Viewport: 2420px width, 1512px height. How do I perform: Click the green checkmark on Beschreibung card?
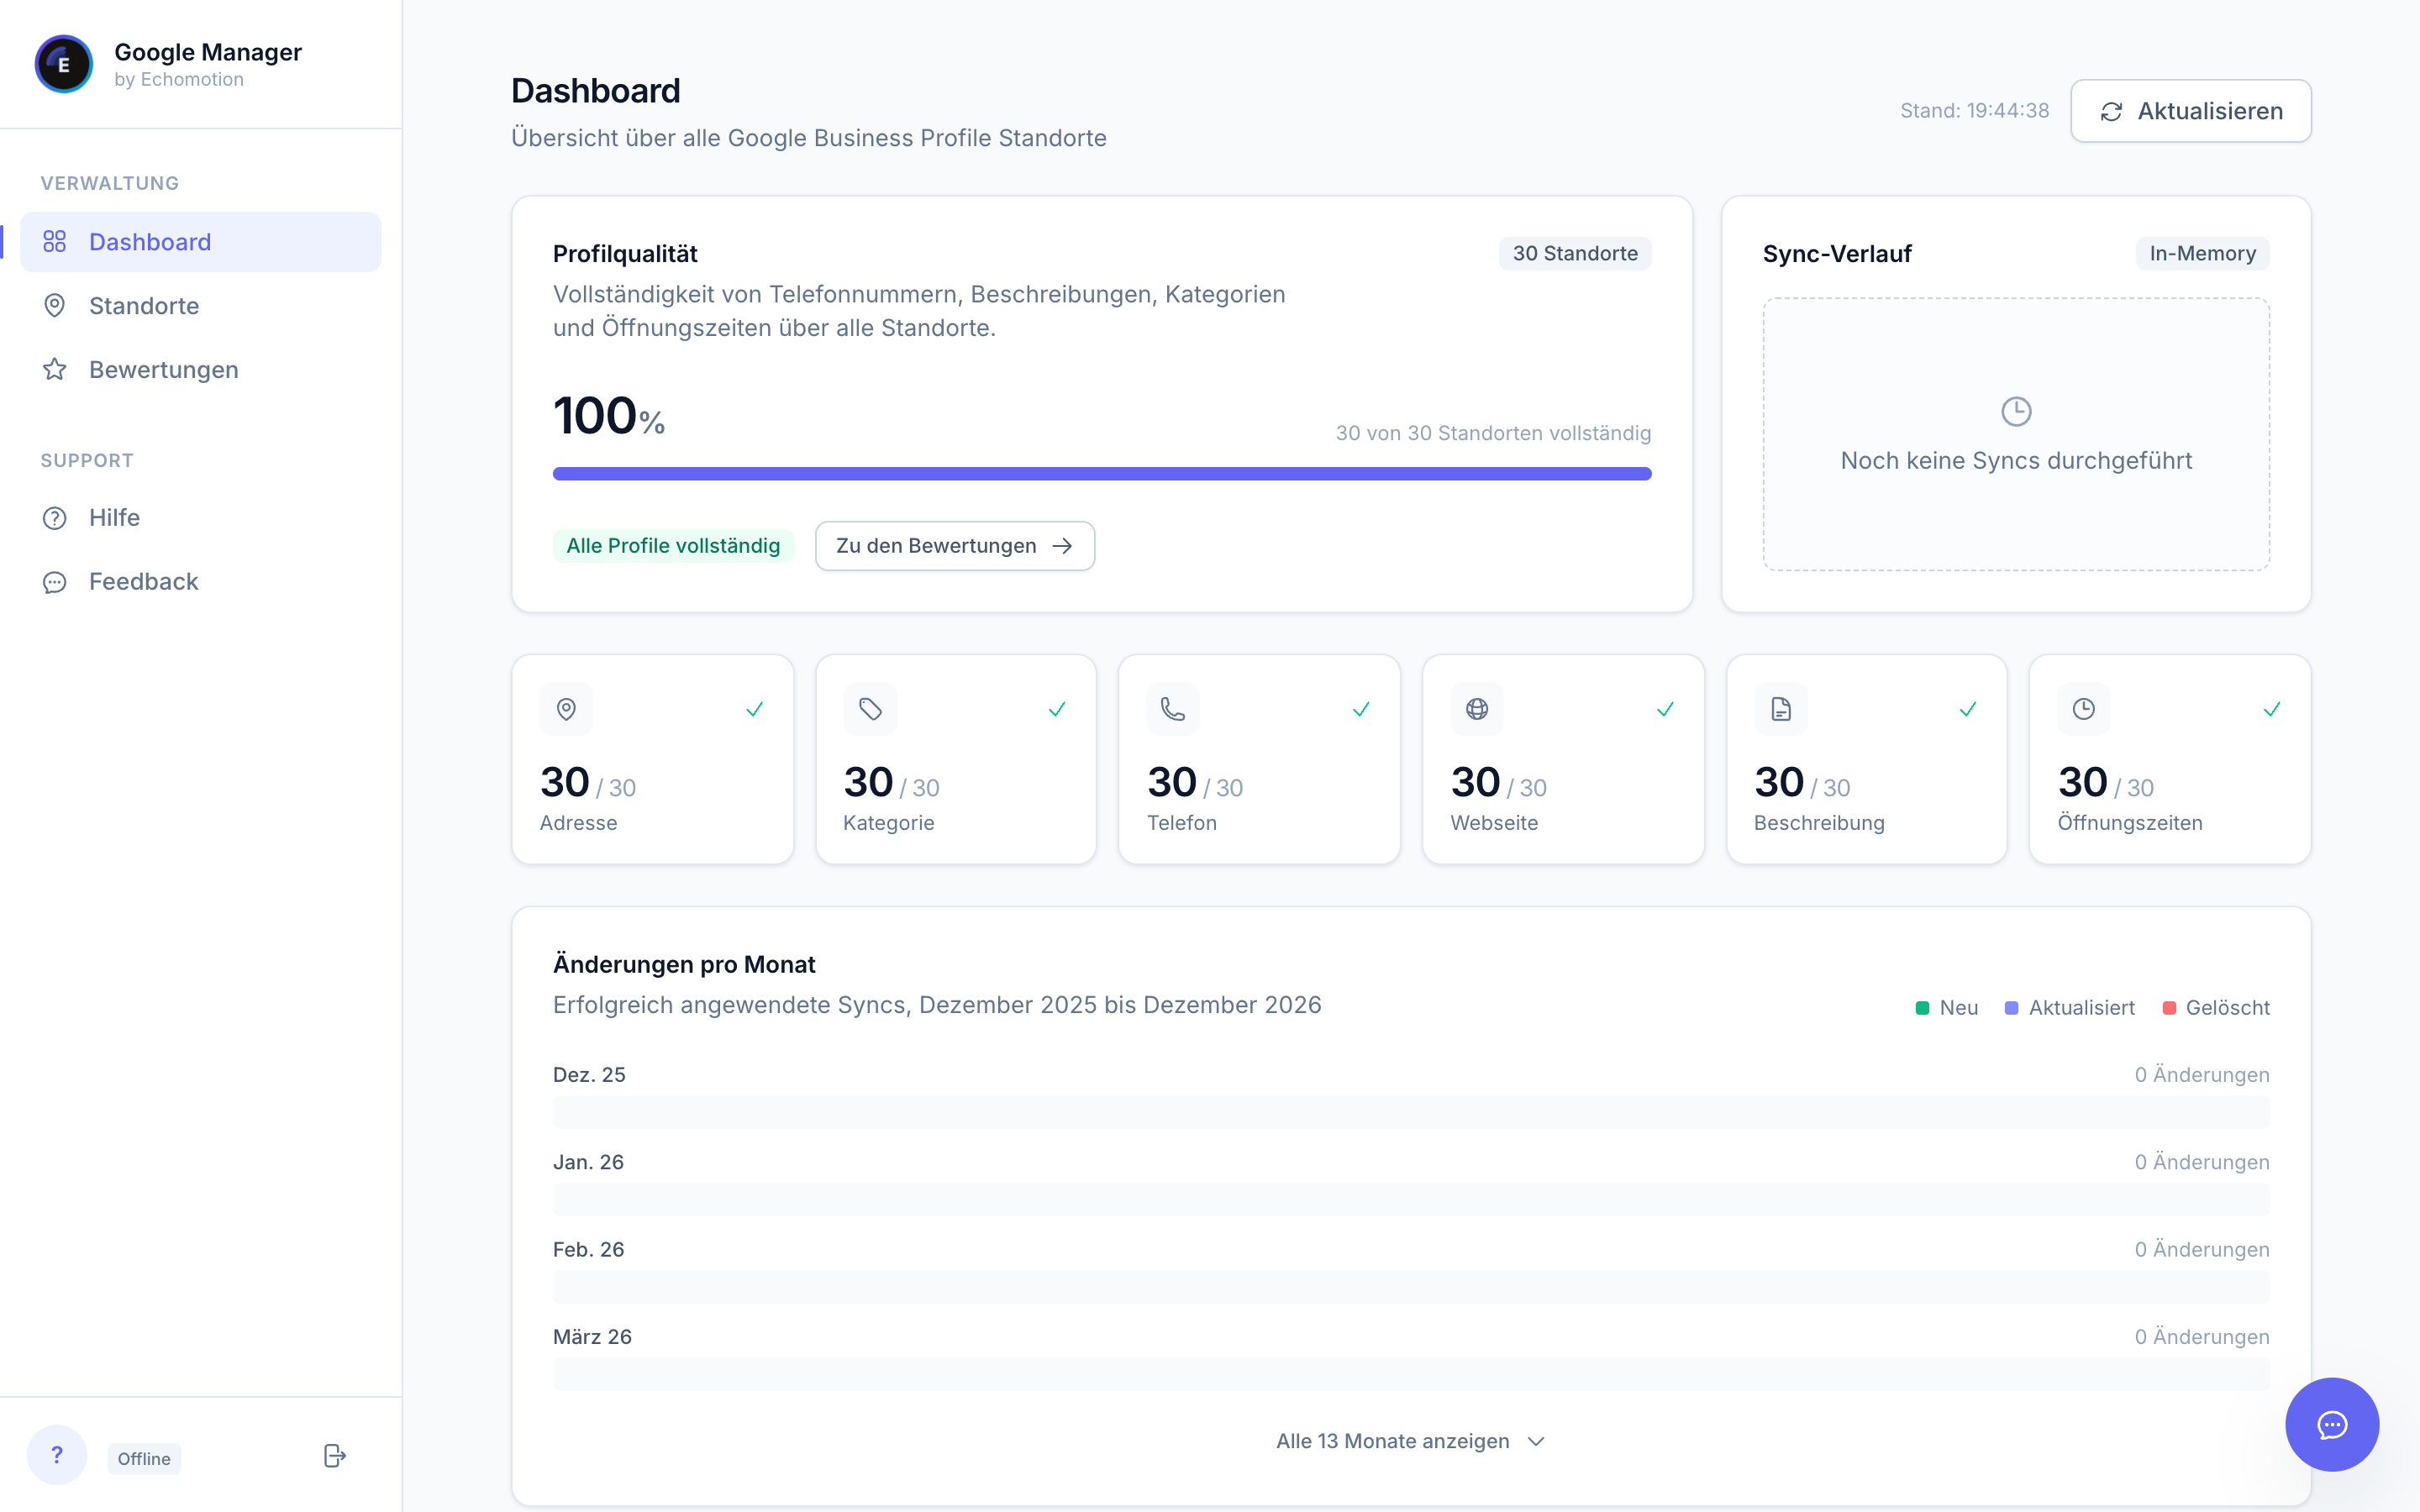(x=1968, y=709)
